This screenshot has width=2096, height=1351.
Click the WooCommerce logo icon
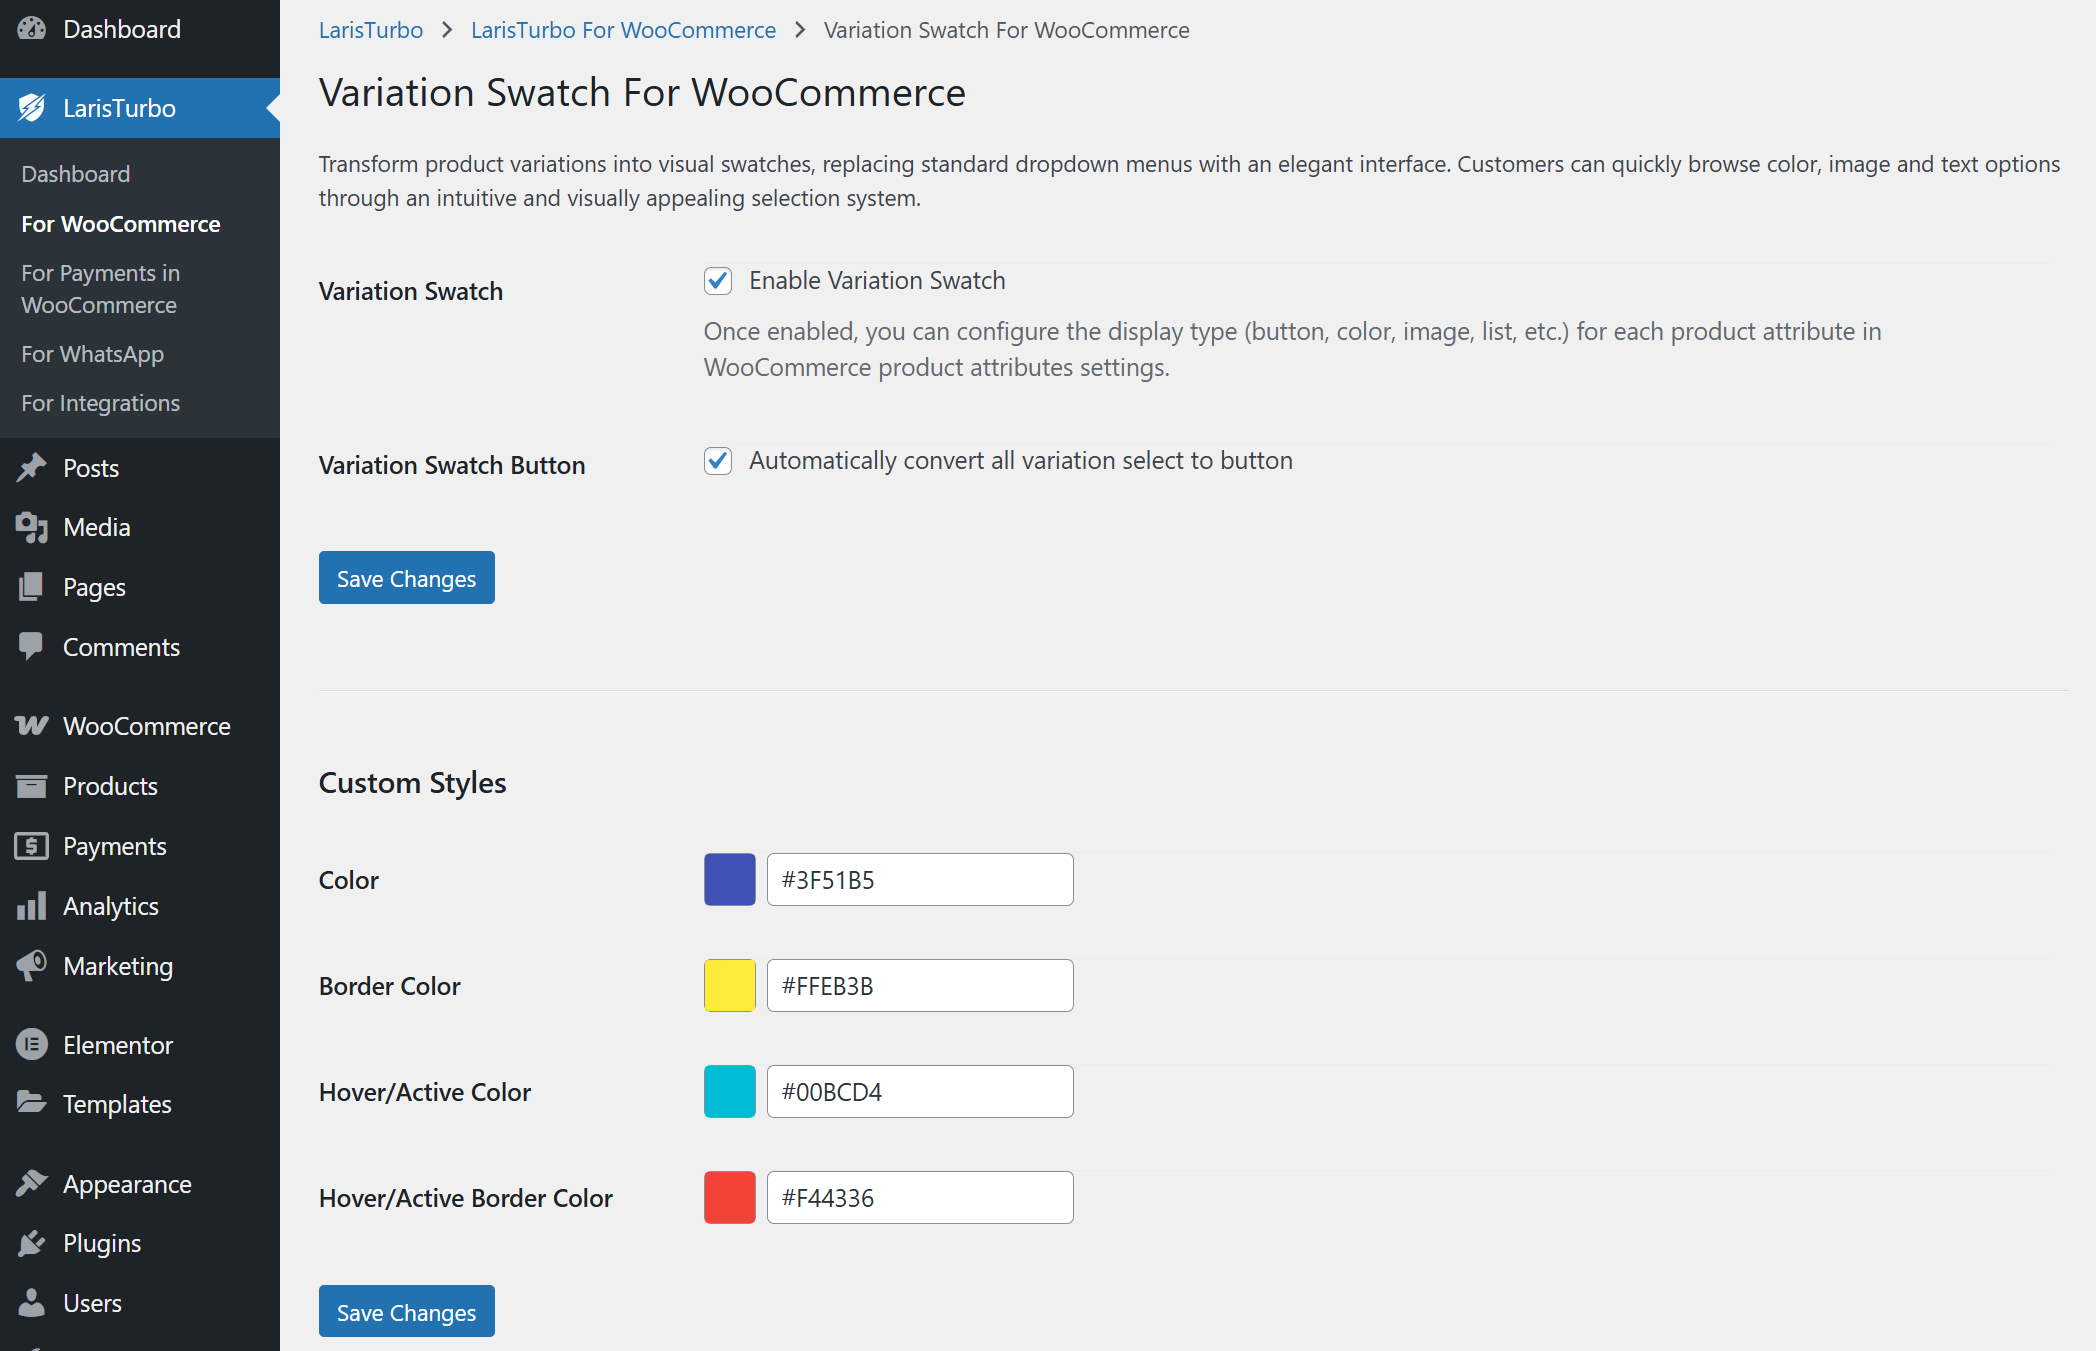click(x=31, y=726)
